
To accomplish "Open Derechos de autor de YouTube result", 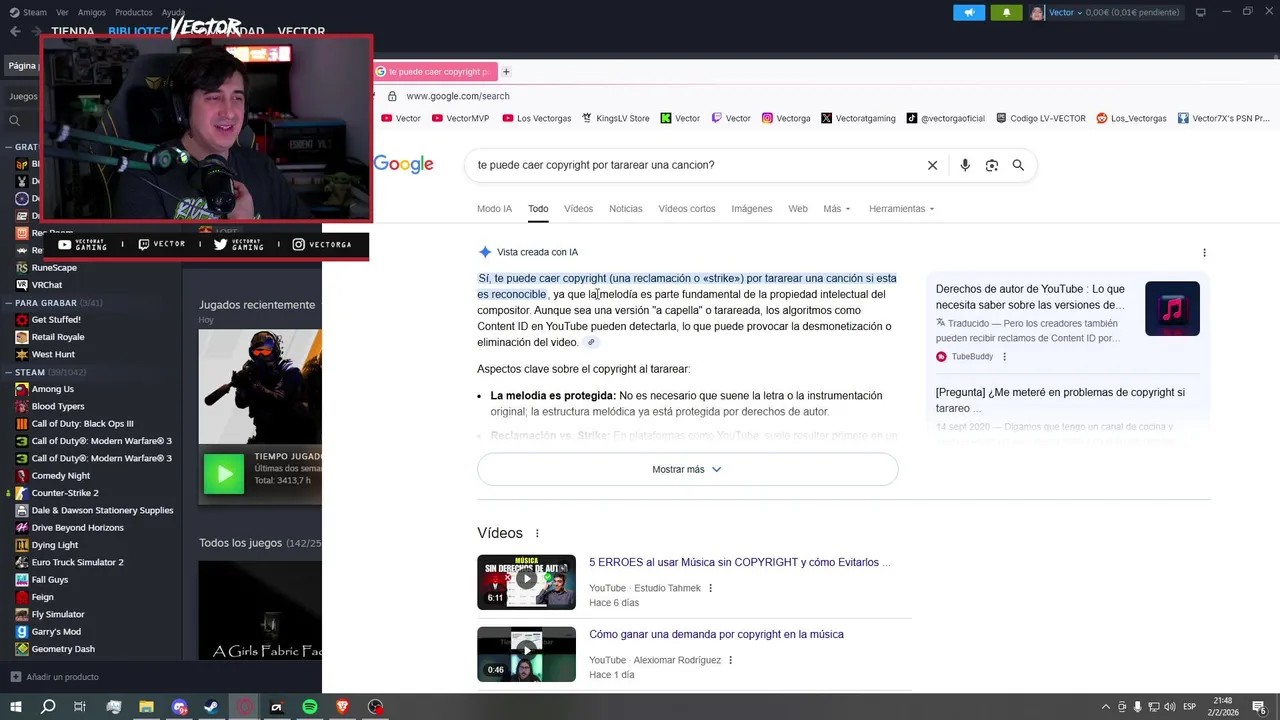I will [1030, 297].
